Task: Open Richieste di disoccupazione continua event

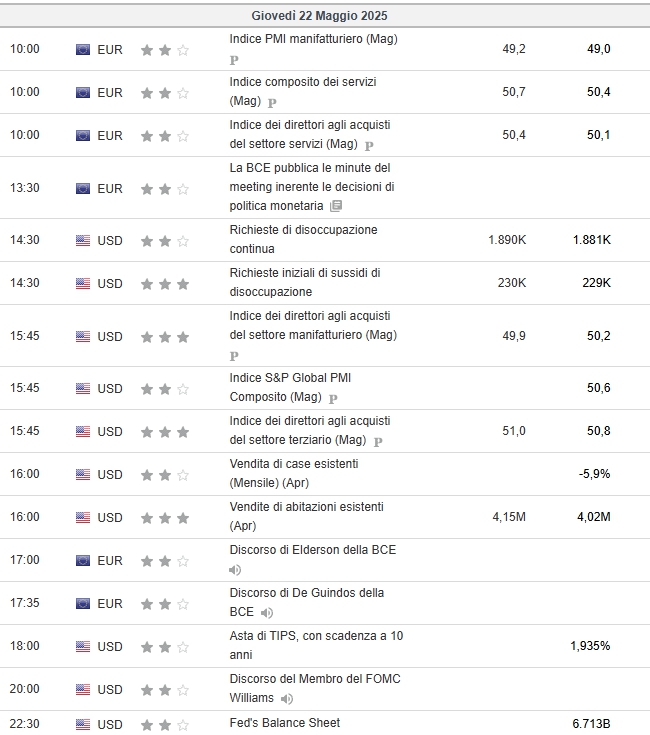Action: pos(303,240)
